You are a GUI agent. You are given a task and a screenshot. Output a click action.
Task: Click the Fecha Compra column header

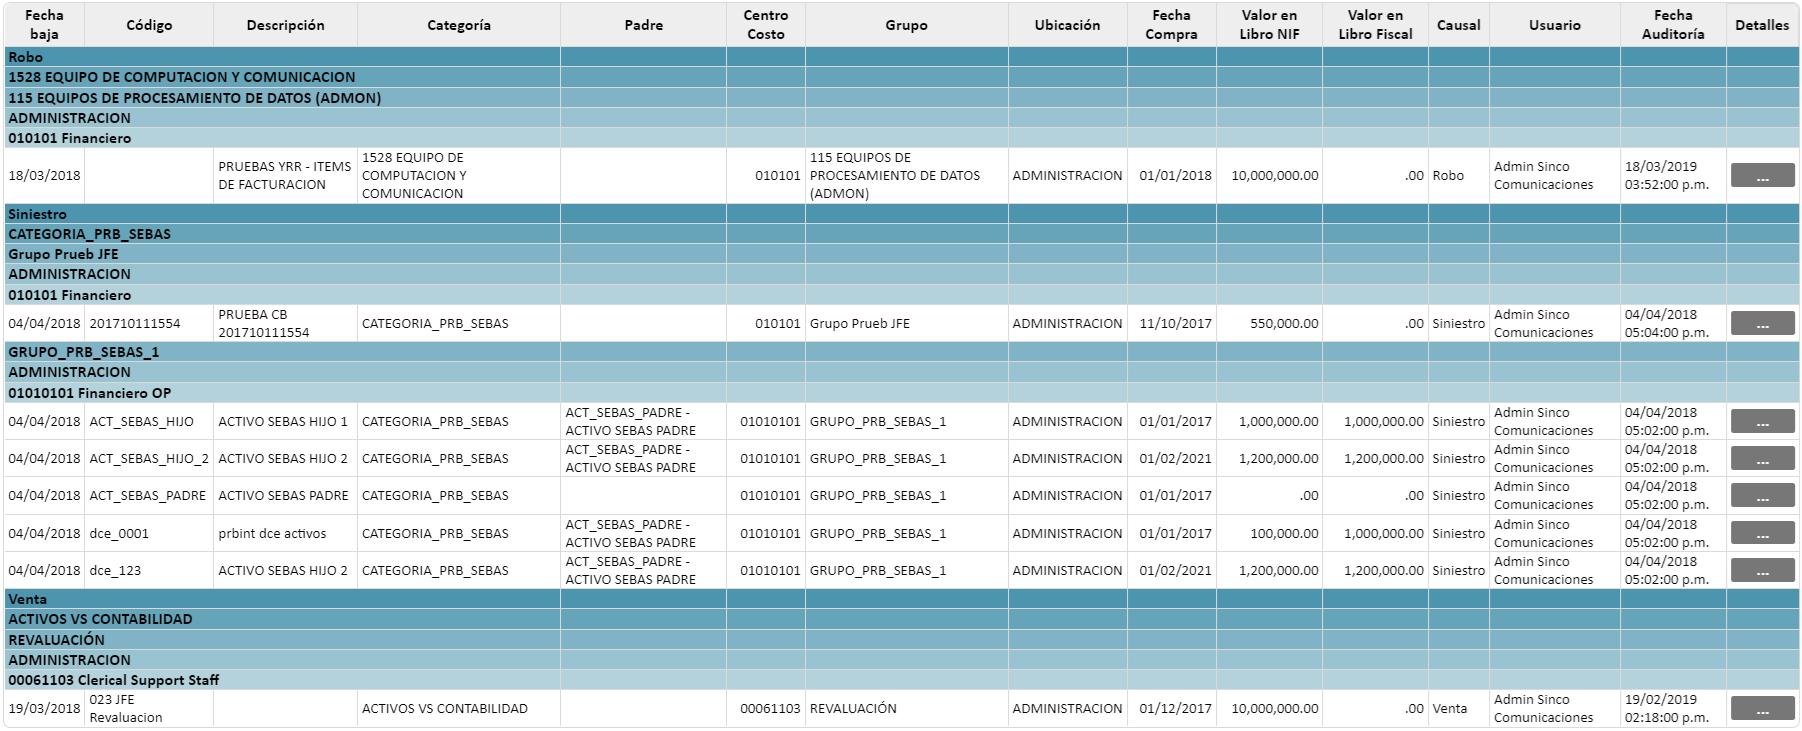(1171, 24)
